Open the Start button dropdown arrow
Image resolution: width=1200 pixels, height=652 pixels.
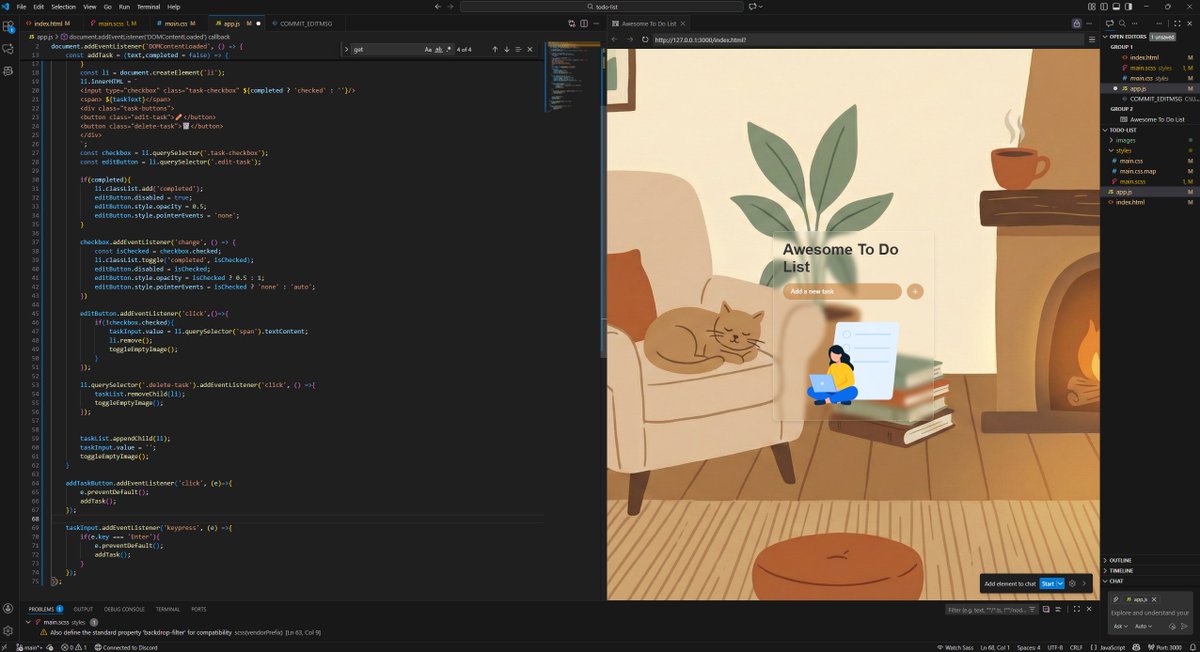(1060, 584)
